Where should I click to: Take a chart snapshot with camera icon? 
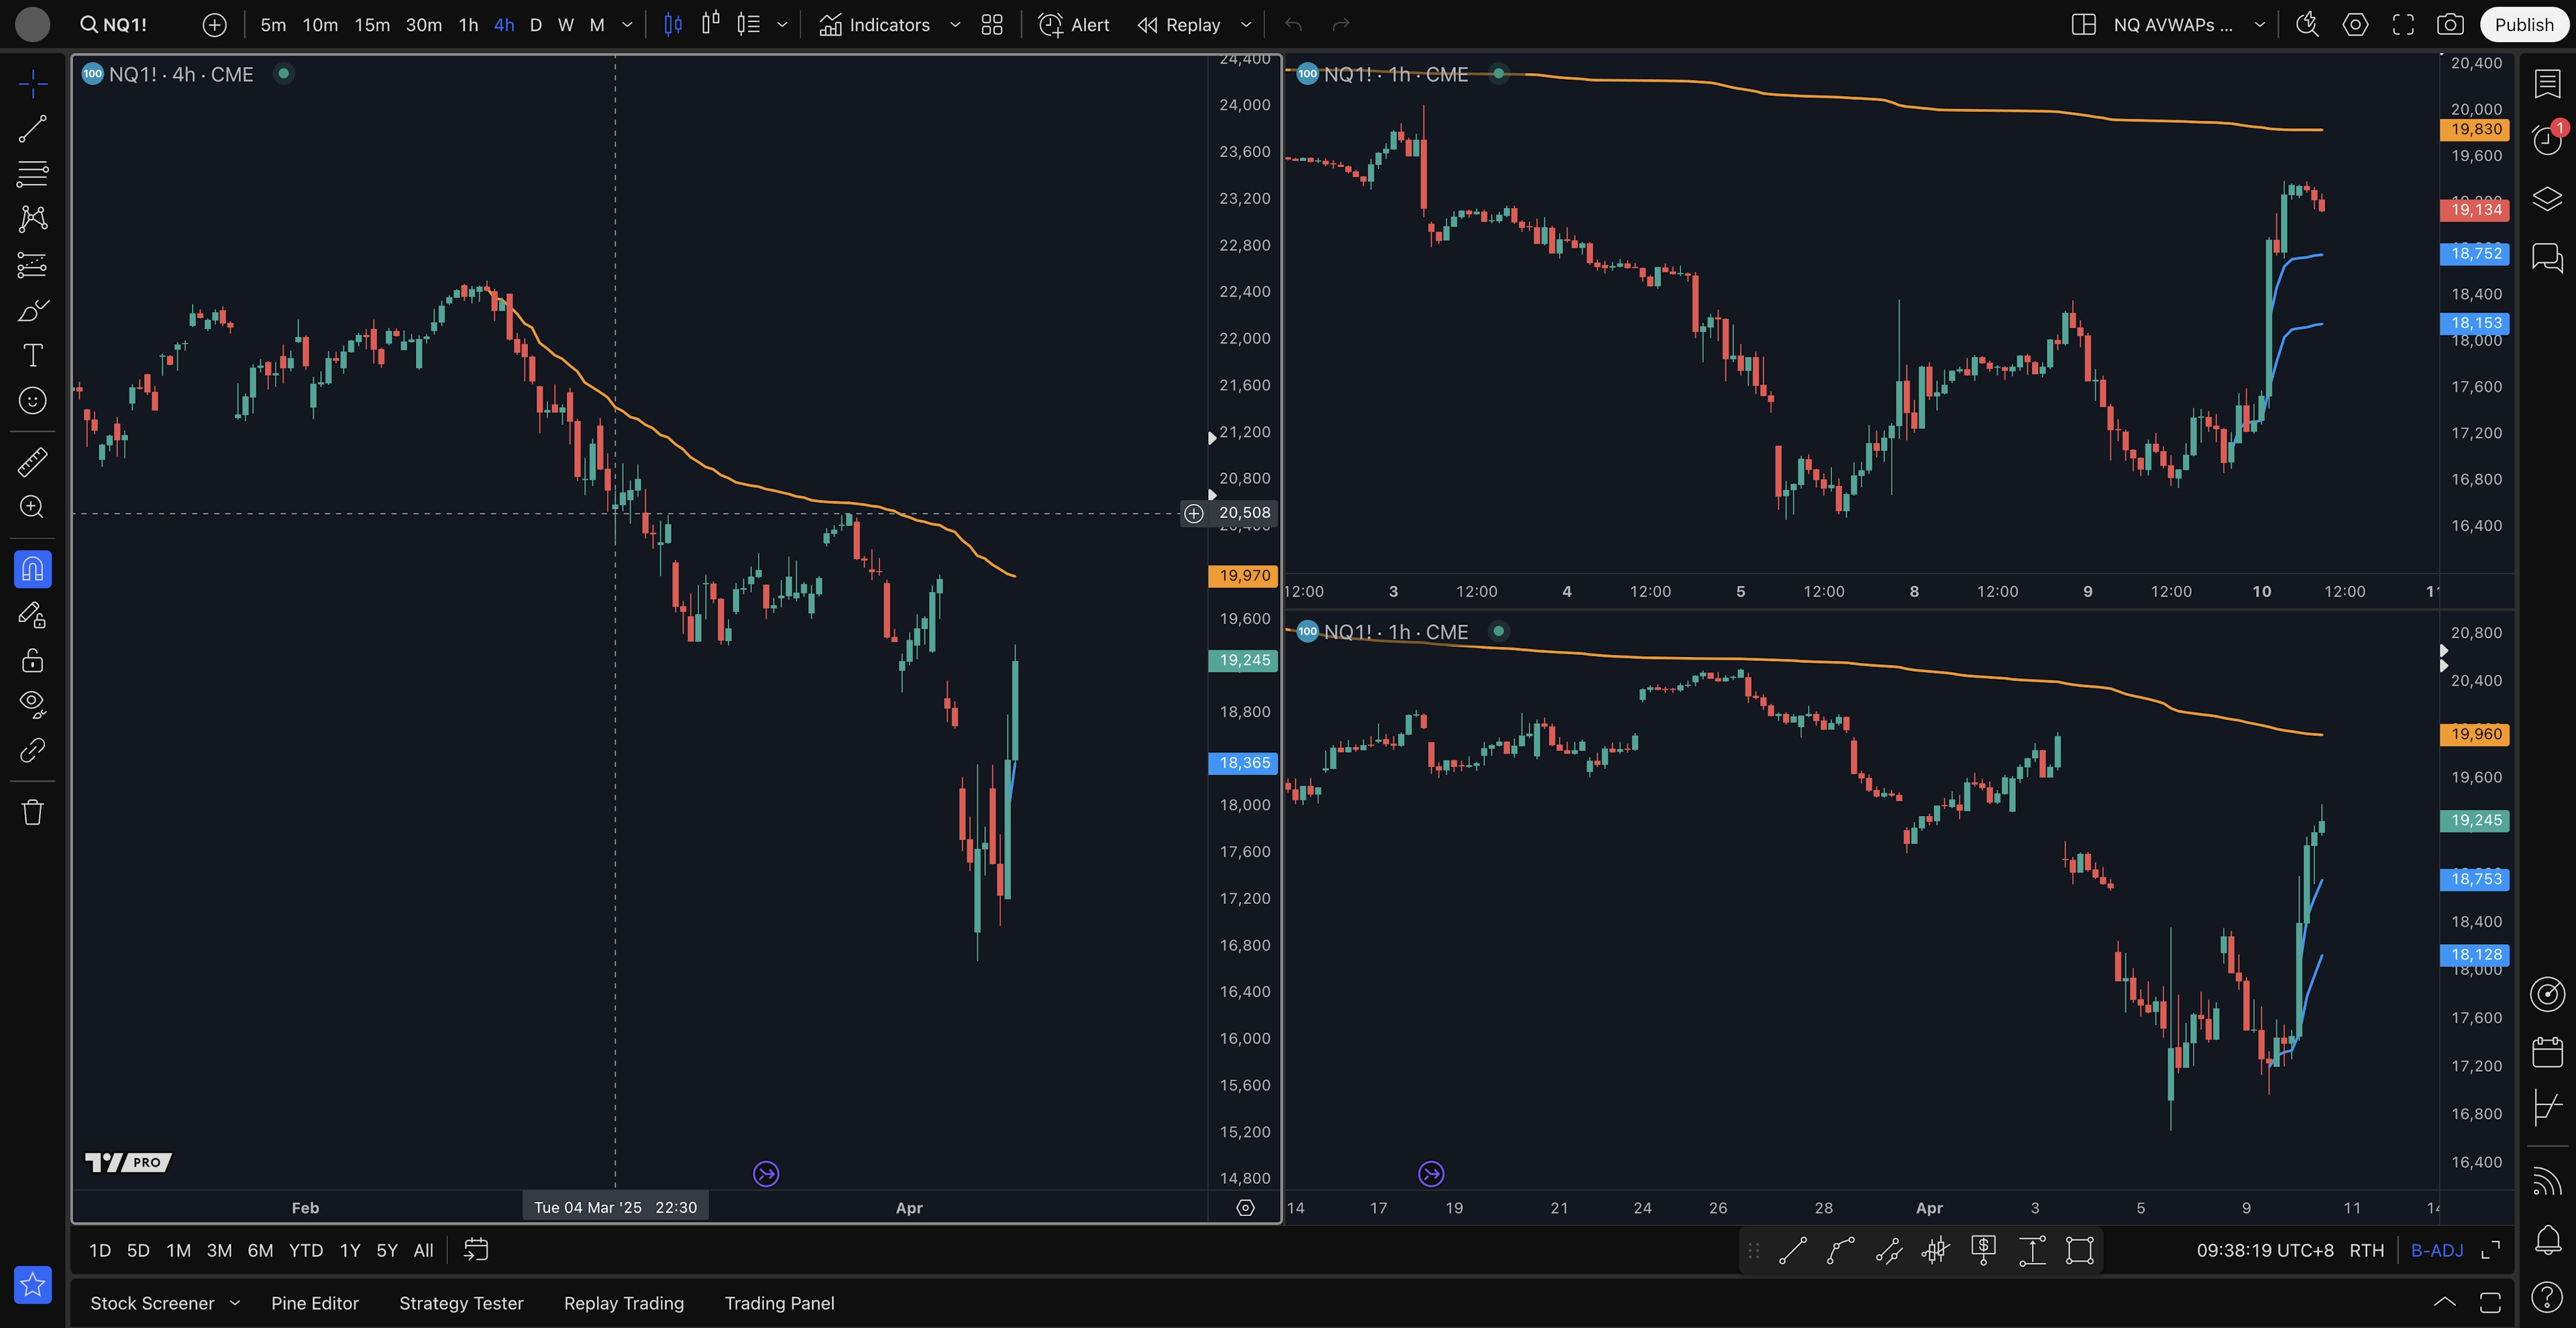tap(2449, 25)
